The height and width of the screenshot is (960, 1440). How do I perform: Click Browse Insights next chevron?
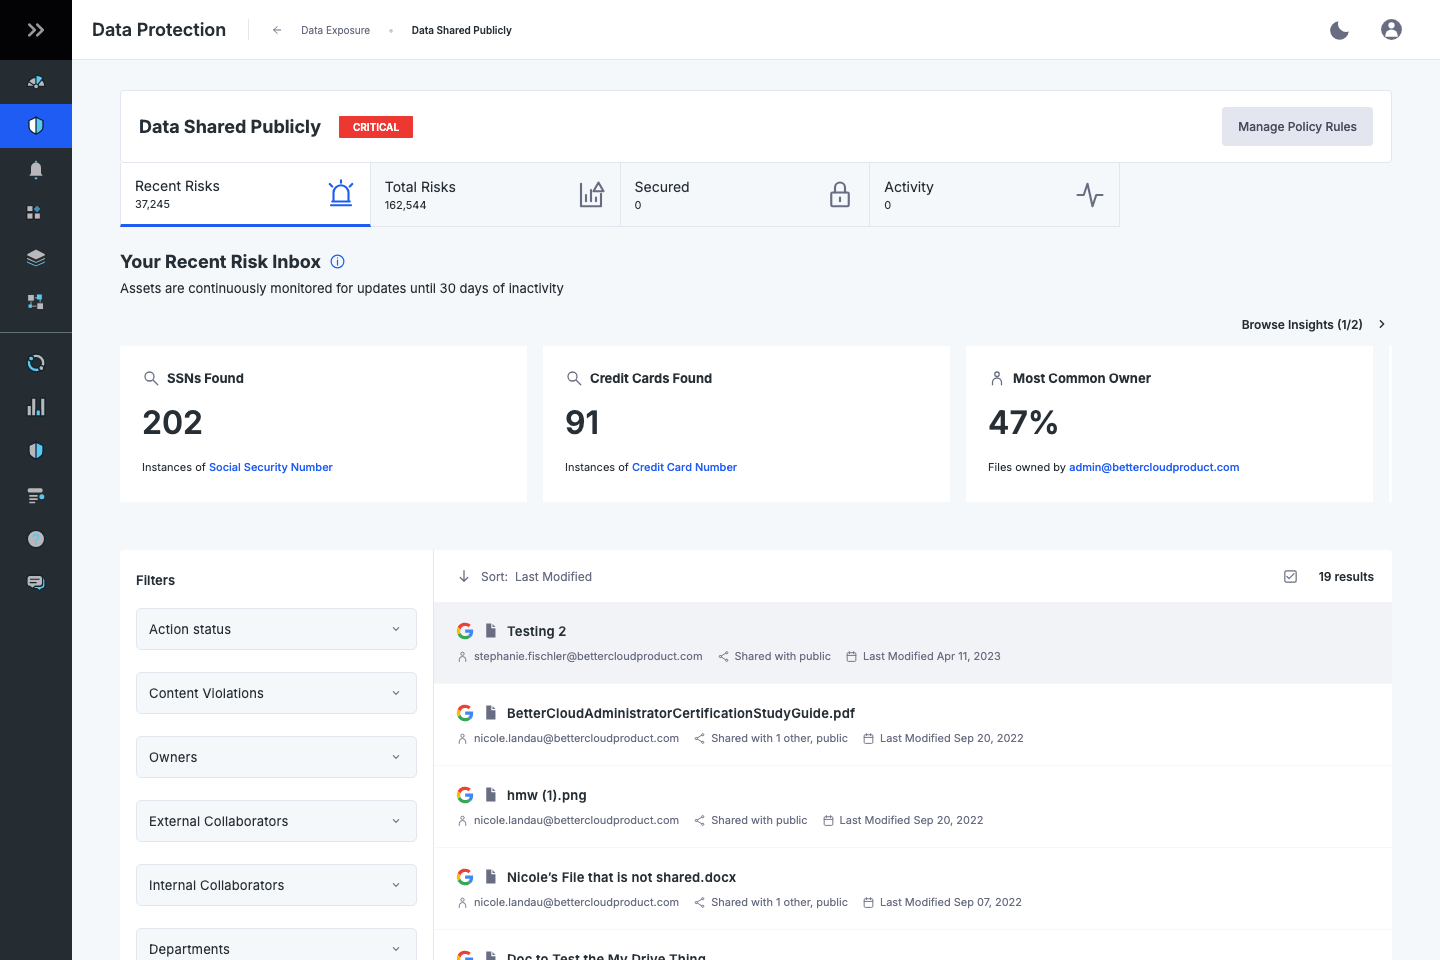click(1382, 324)
